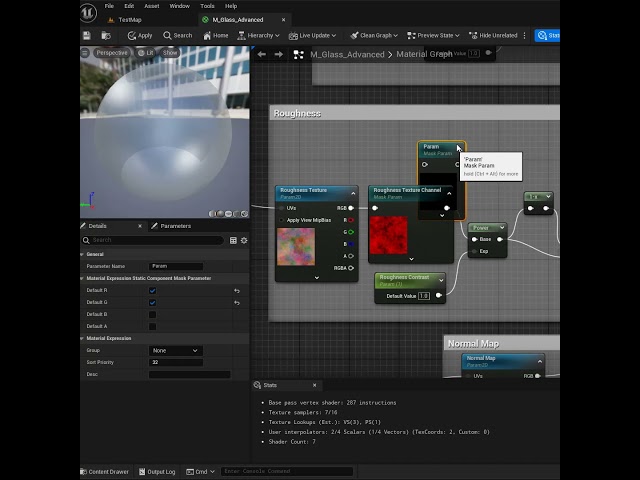Viewport: 640px width, 480px height.
Task: Navigate forward in graph history
Action: (x=278, y=54)
